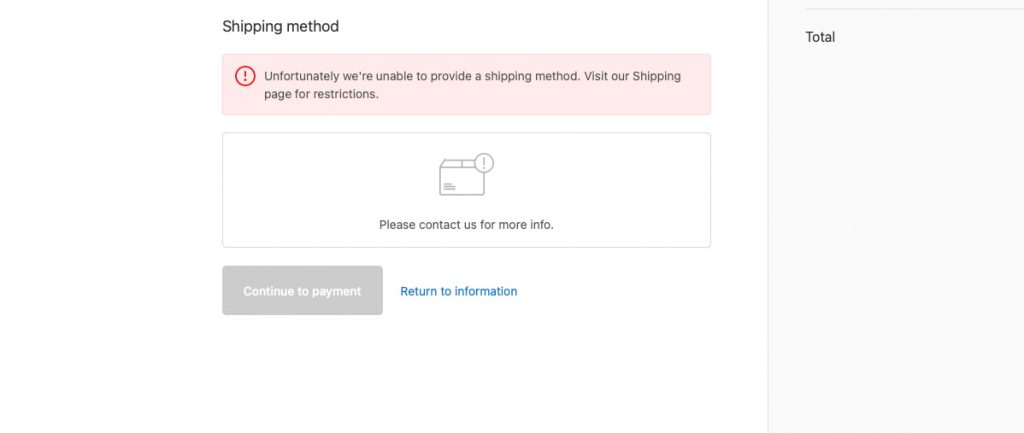Click 'Please contact us for more info.' text
The height and width of the screenshot is (433, 1024).
tap(466, 225)
